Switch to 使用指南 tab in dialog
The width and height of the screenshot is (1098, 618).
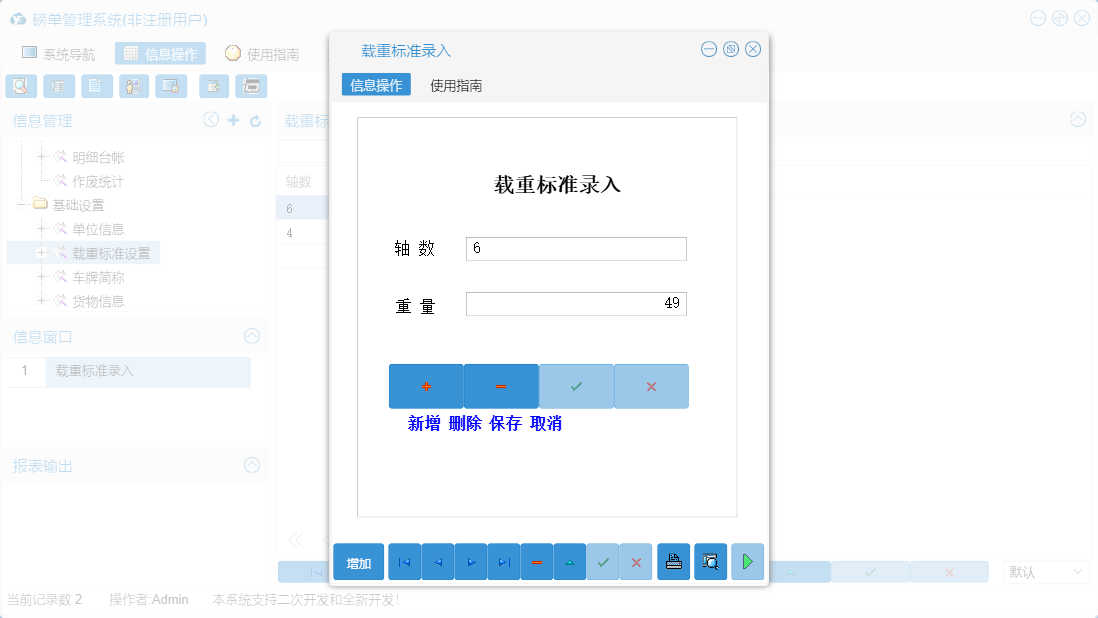tap(457, 84)
